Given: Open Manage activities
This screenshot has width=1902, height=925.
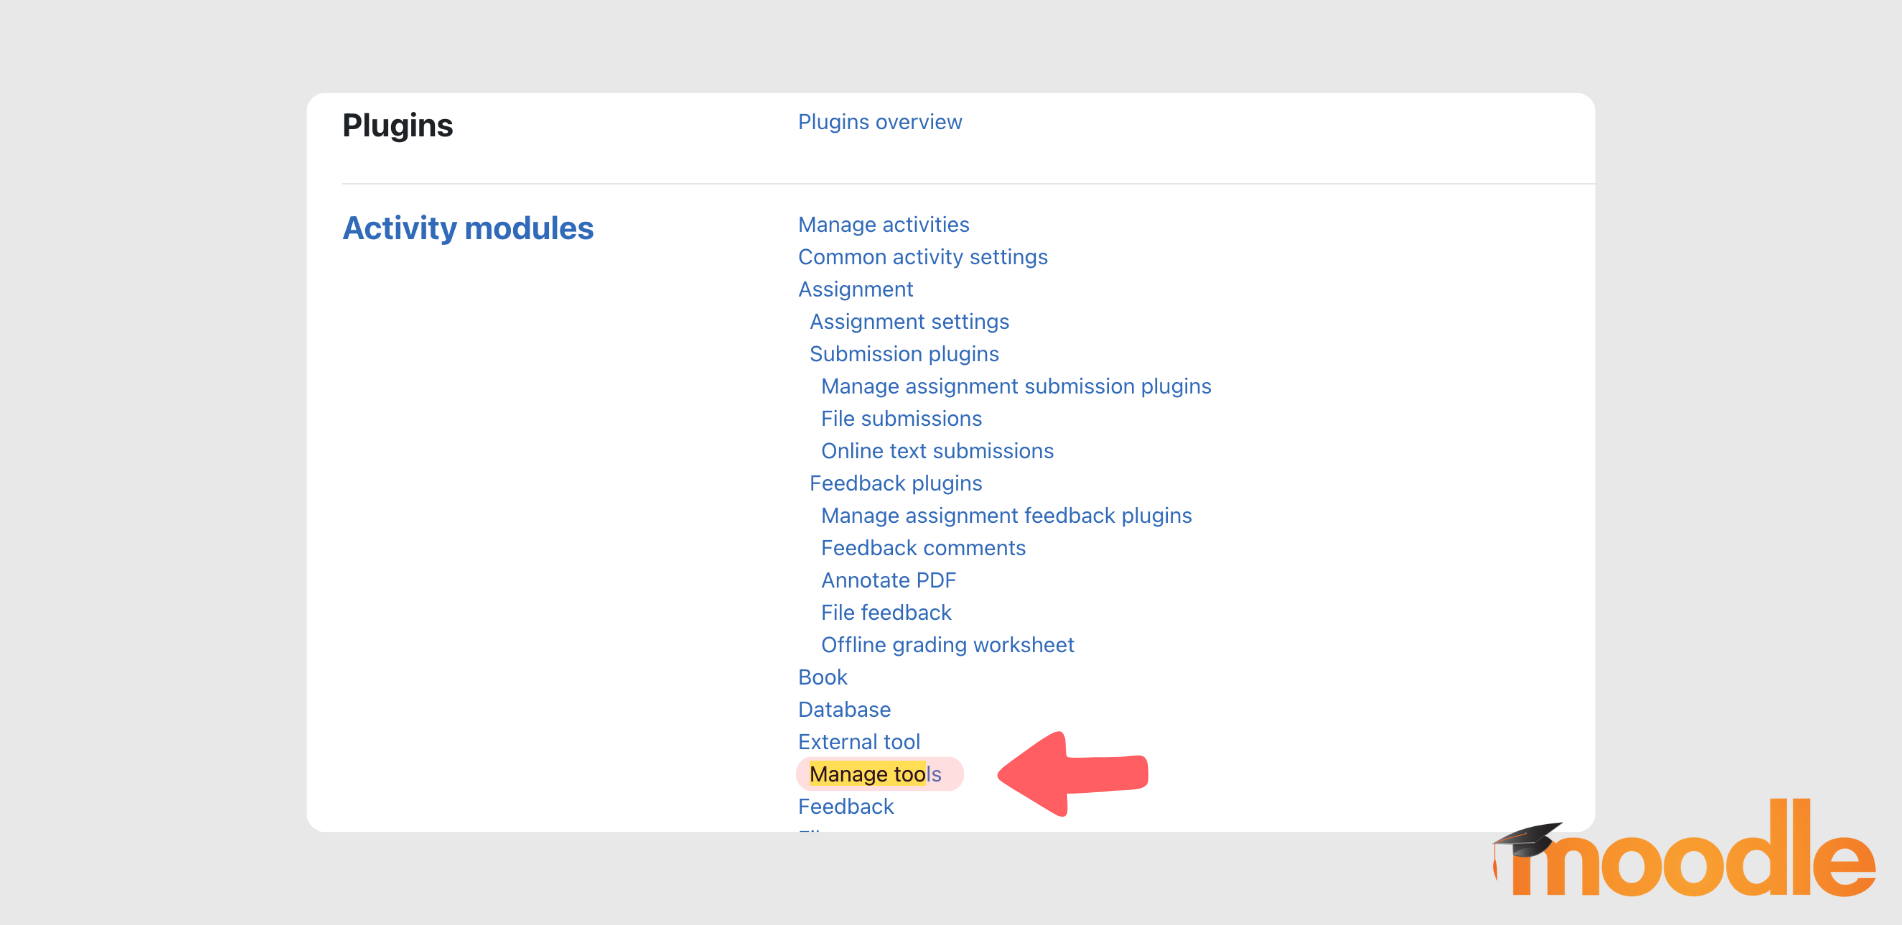Looking at the screenshot, I should coord(883,225).
